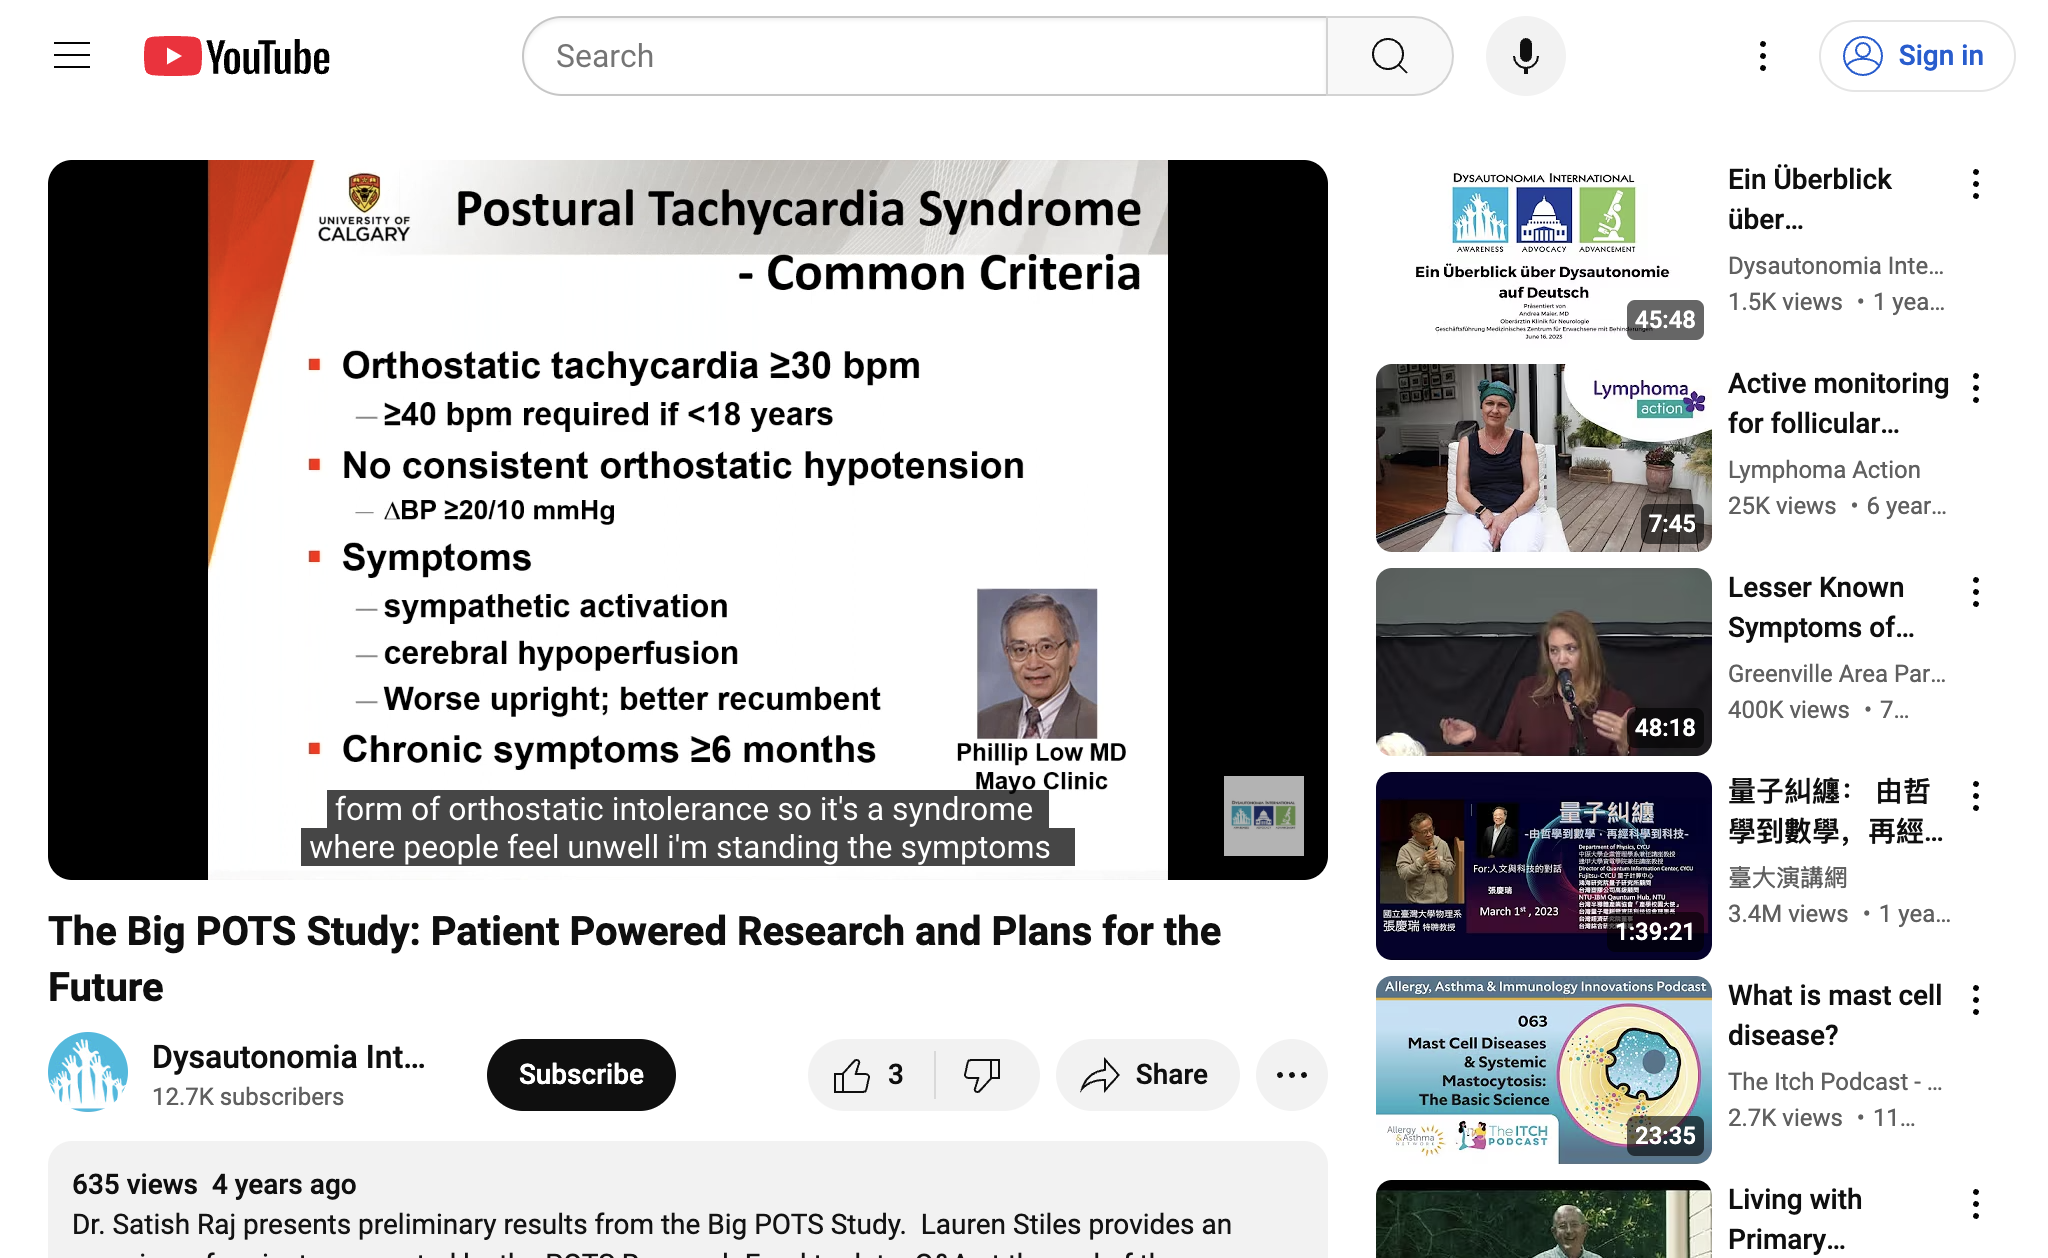Viewport: 2048px width, 1258px height.
Task: Click the Search input field
Action: coord(925,56)
